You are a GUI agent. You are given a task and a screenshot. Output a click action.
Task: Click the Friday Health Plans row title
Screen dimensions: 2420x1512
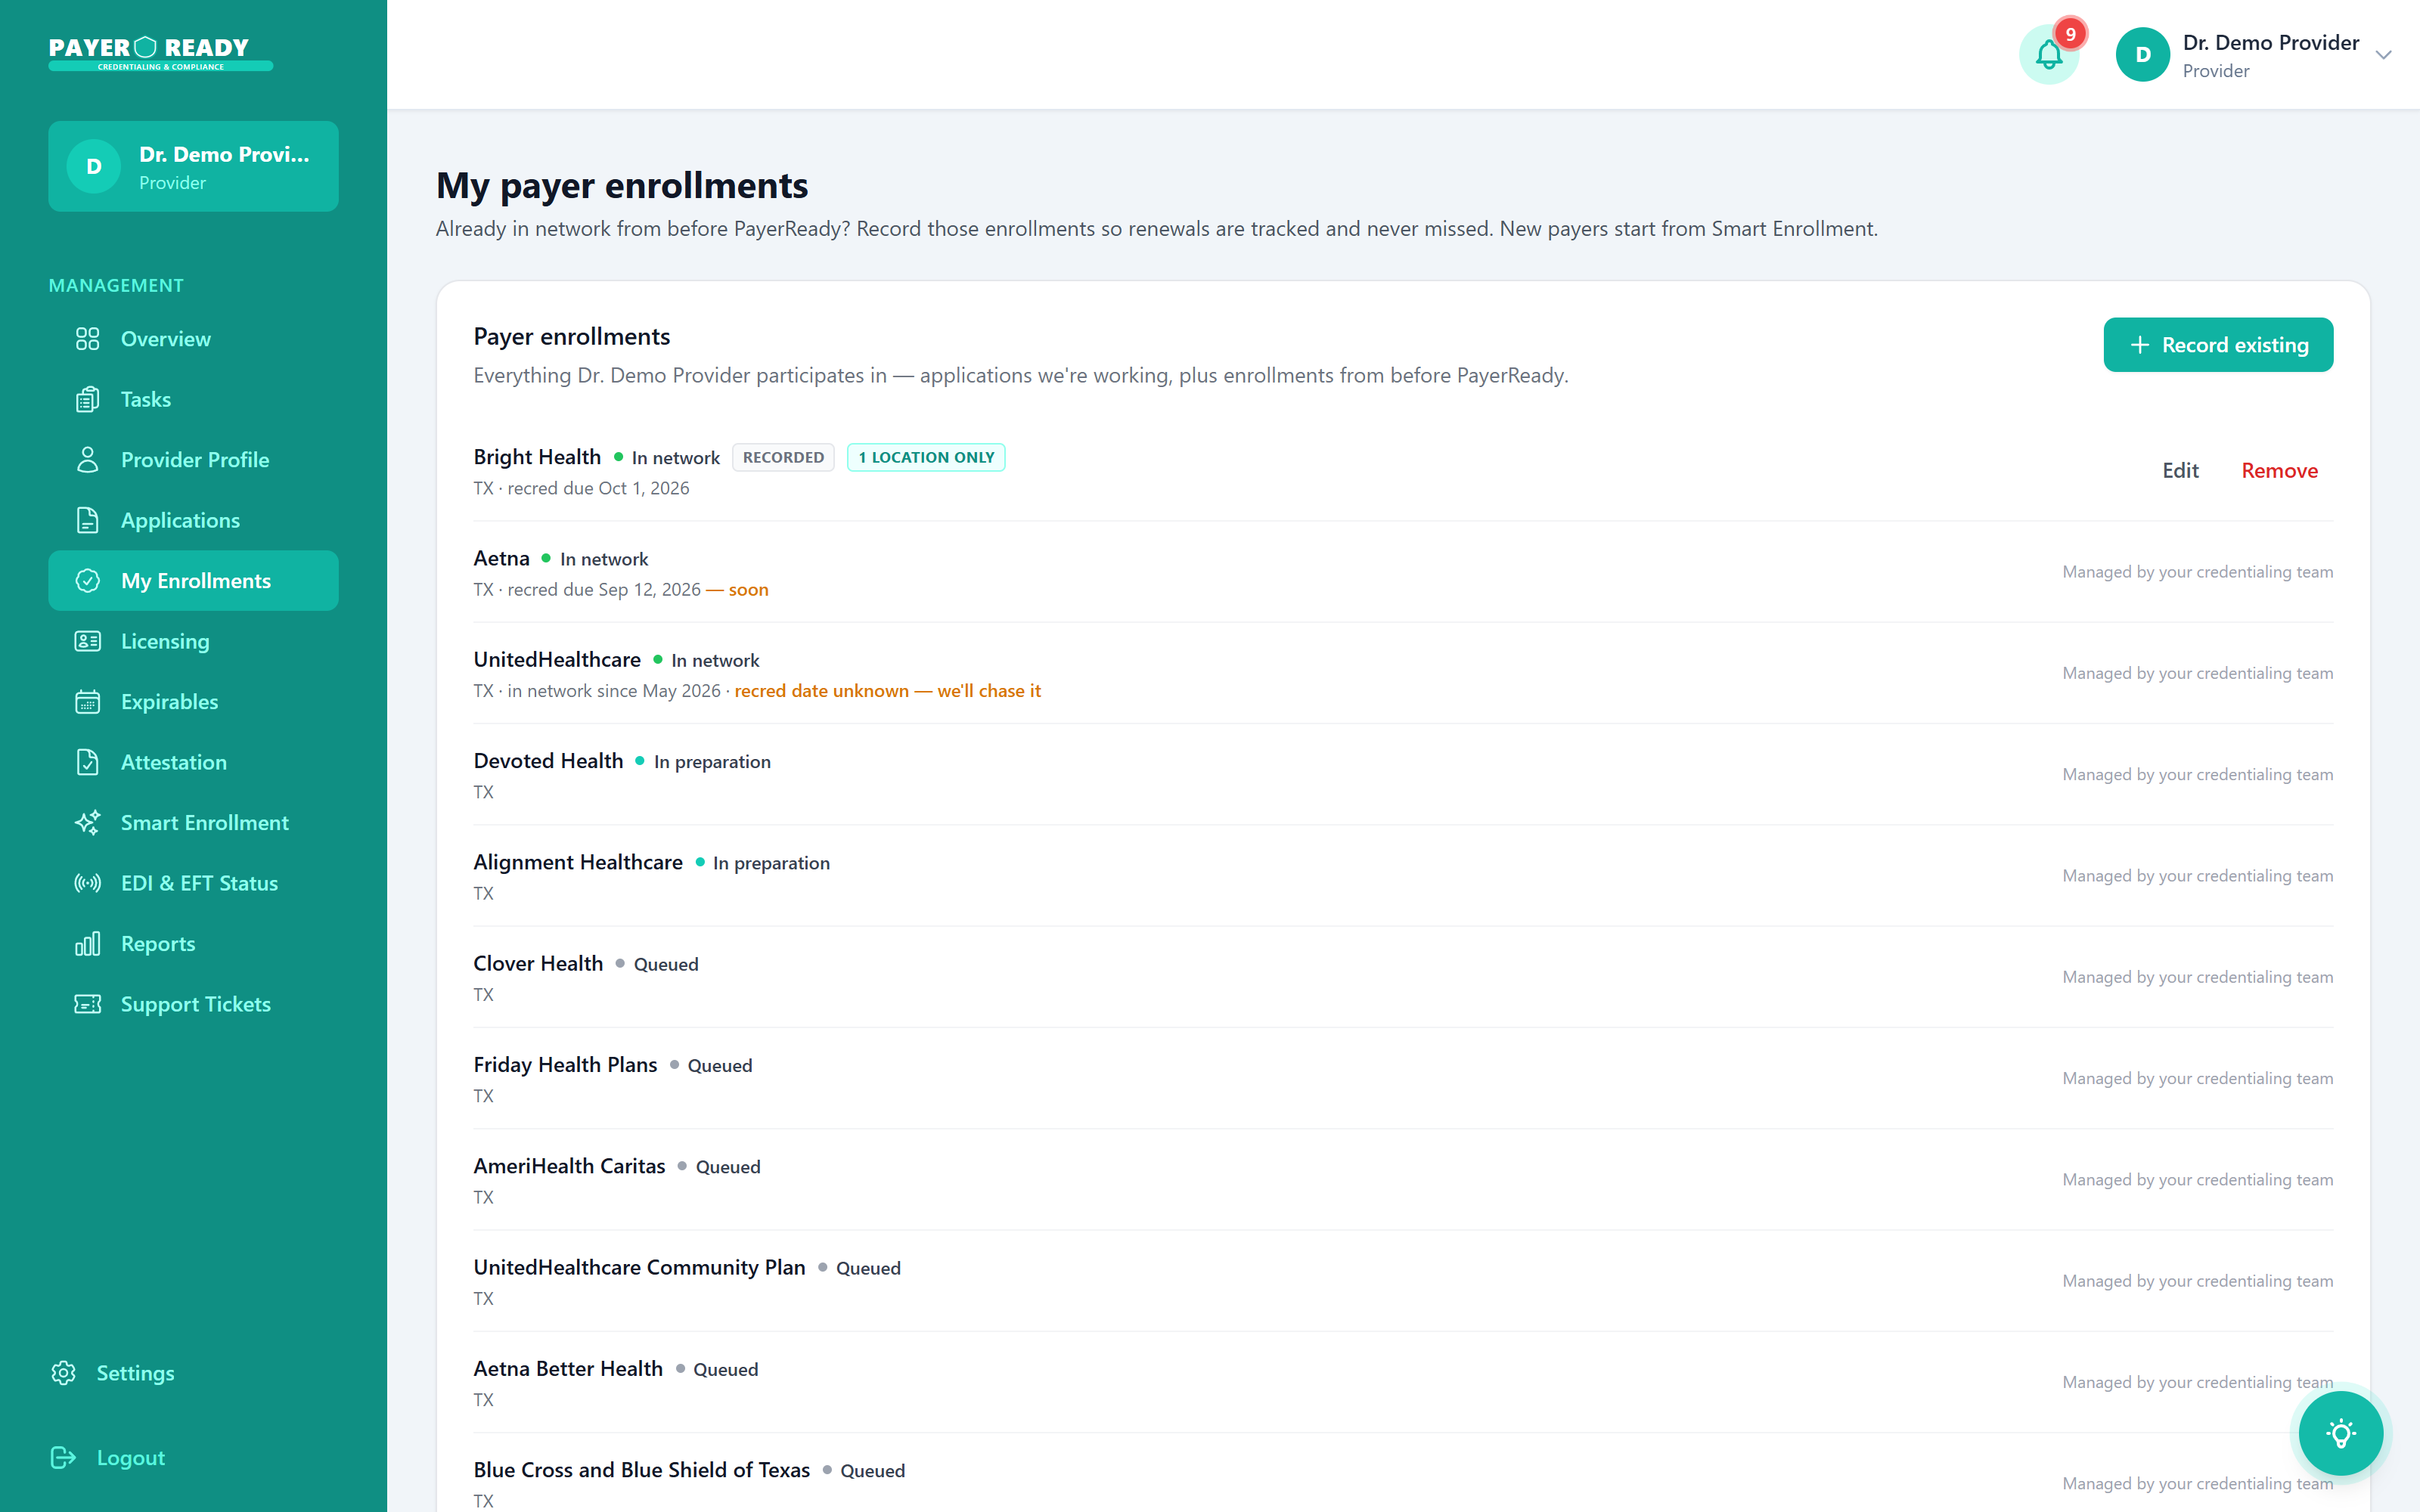(565, 1065)
